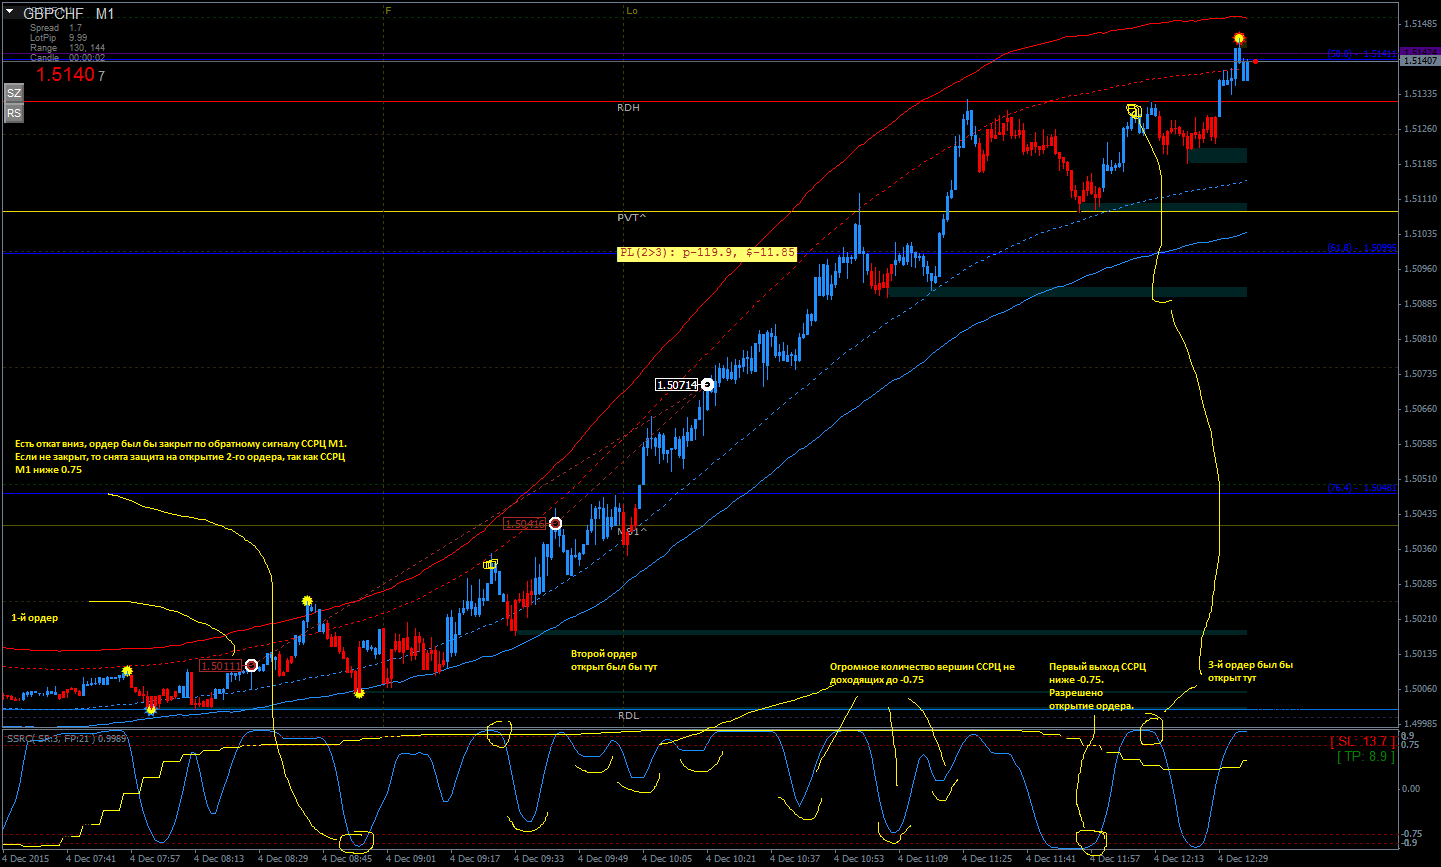Click the 1.51485 price scale label

click(1420, 23)
